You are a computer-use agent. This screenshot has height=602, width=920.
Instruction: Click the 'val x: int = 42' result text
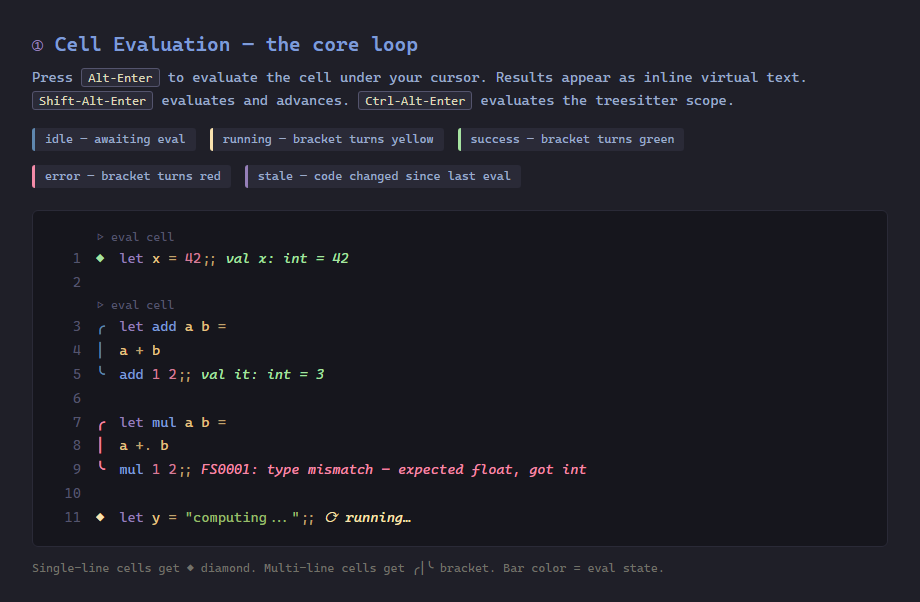[287, 258]
